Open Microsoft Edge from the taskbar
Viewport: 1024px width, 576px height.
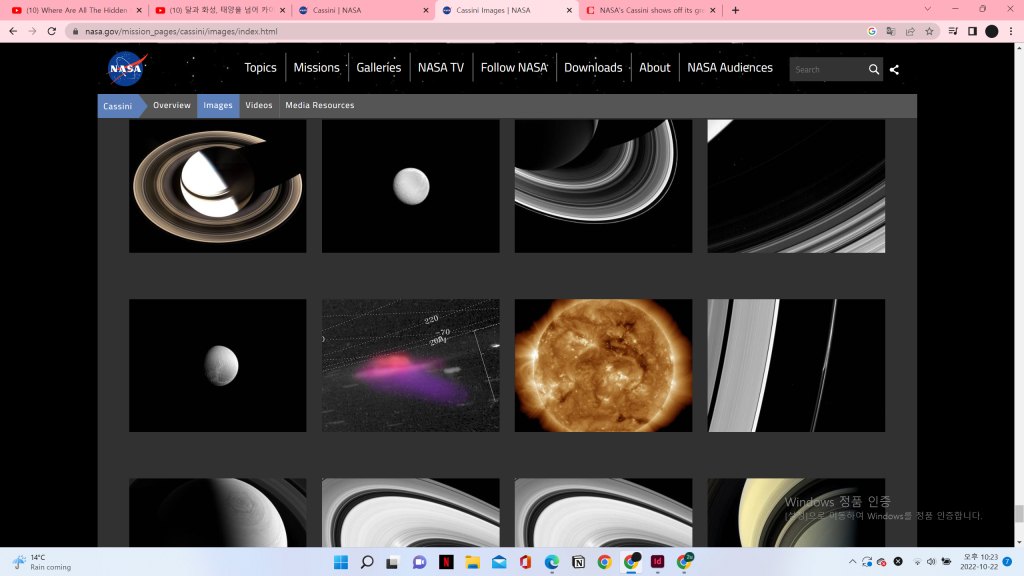552,562
